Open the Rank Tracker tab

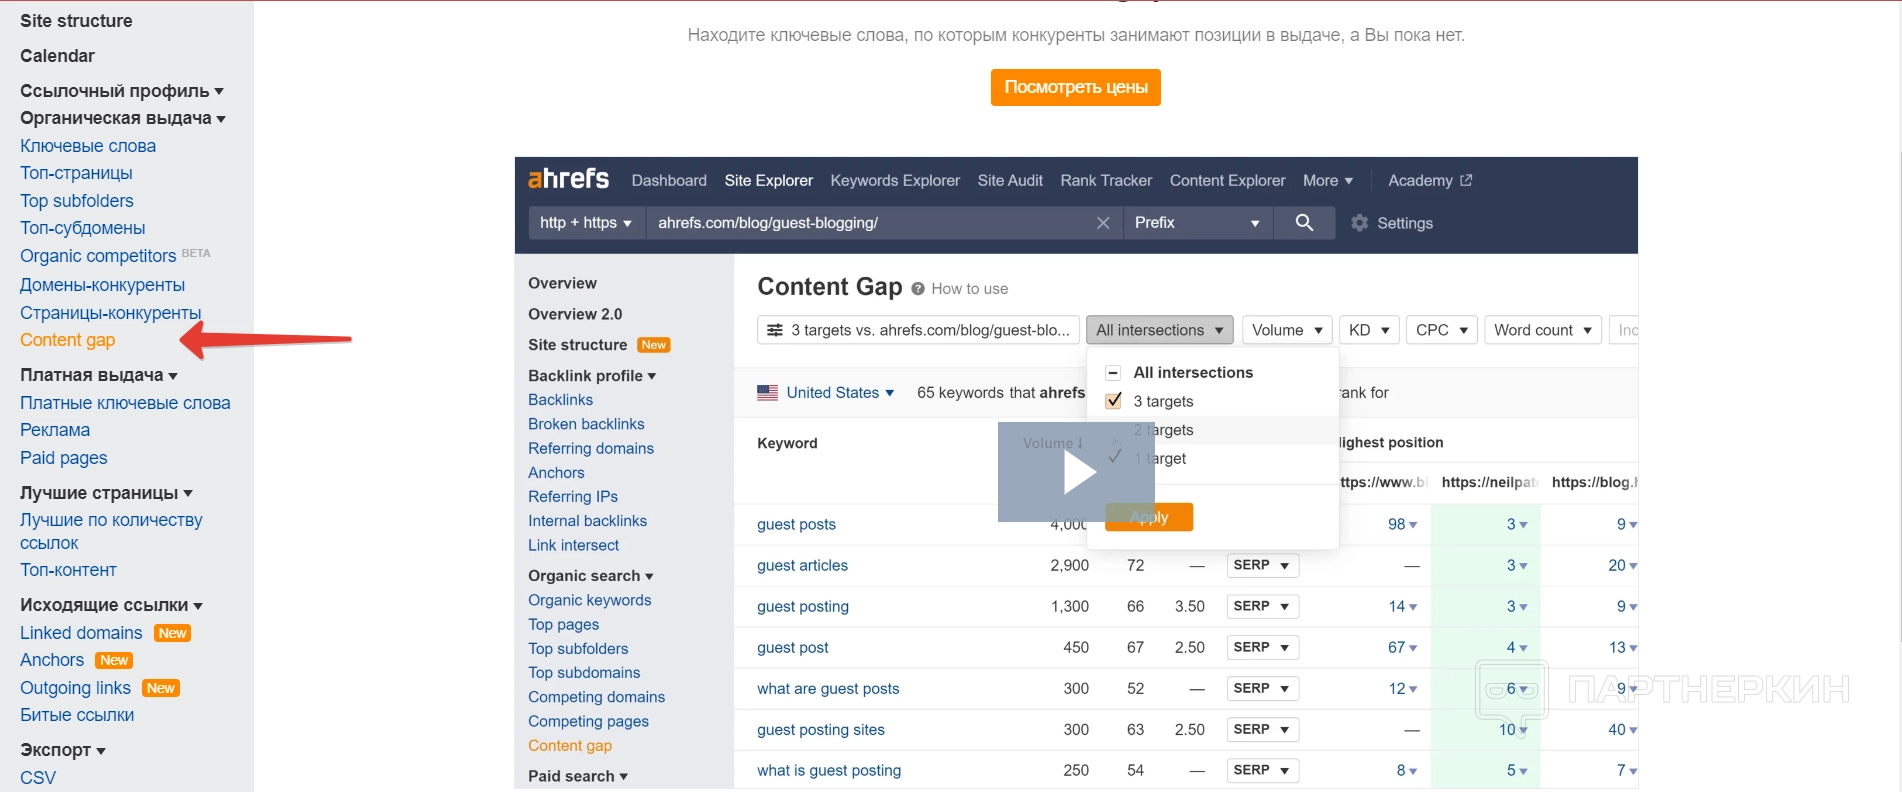tap(1106, 181)
